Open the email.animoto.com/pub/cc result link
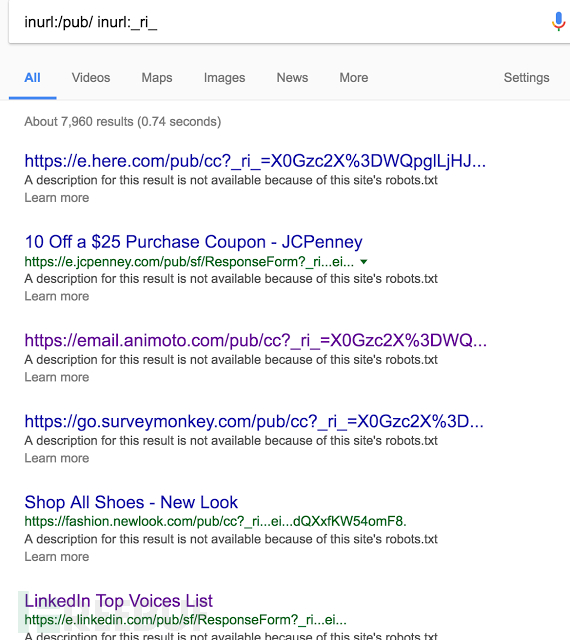This screenshot has height=640, width=570. tap(256, 340)
